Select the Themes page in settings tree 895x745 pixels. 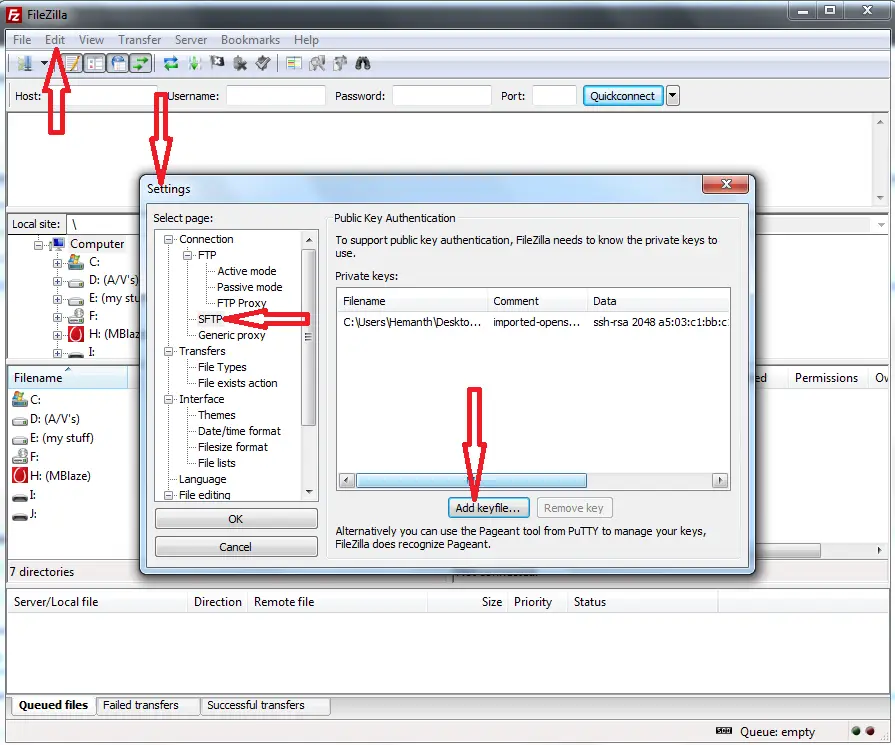pos(216,415)
